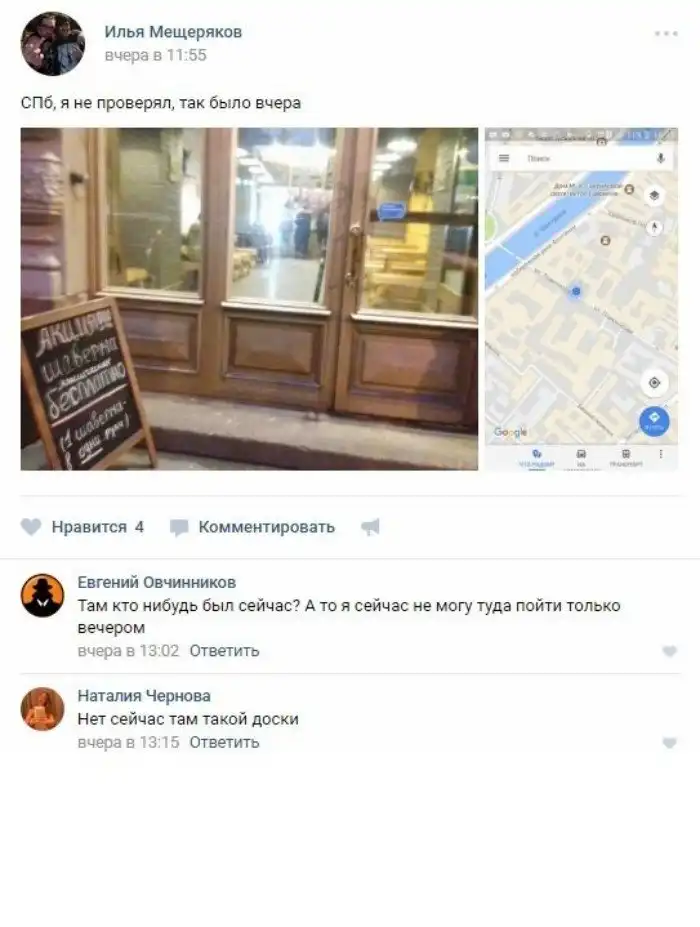Image resolution: width=700 pixels, height=927 pixels.
Task: Open Наталия Чернова's profile name link
Action: tap(144, 696)
